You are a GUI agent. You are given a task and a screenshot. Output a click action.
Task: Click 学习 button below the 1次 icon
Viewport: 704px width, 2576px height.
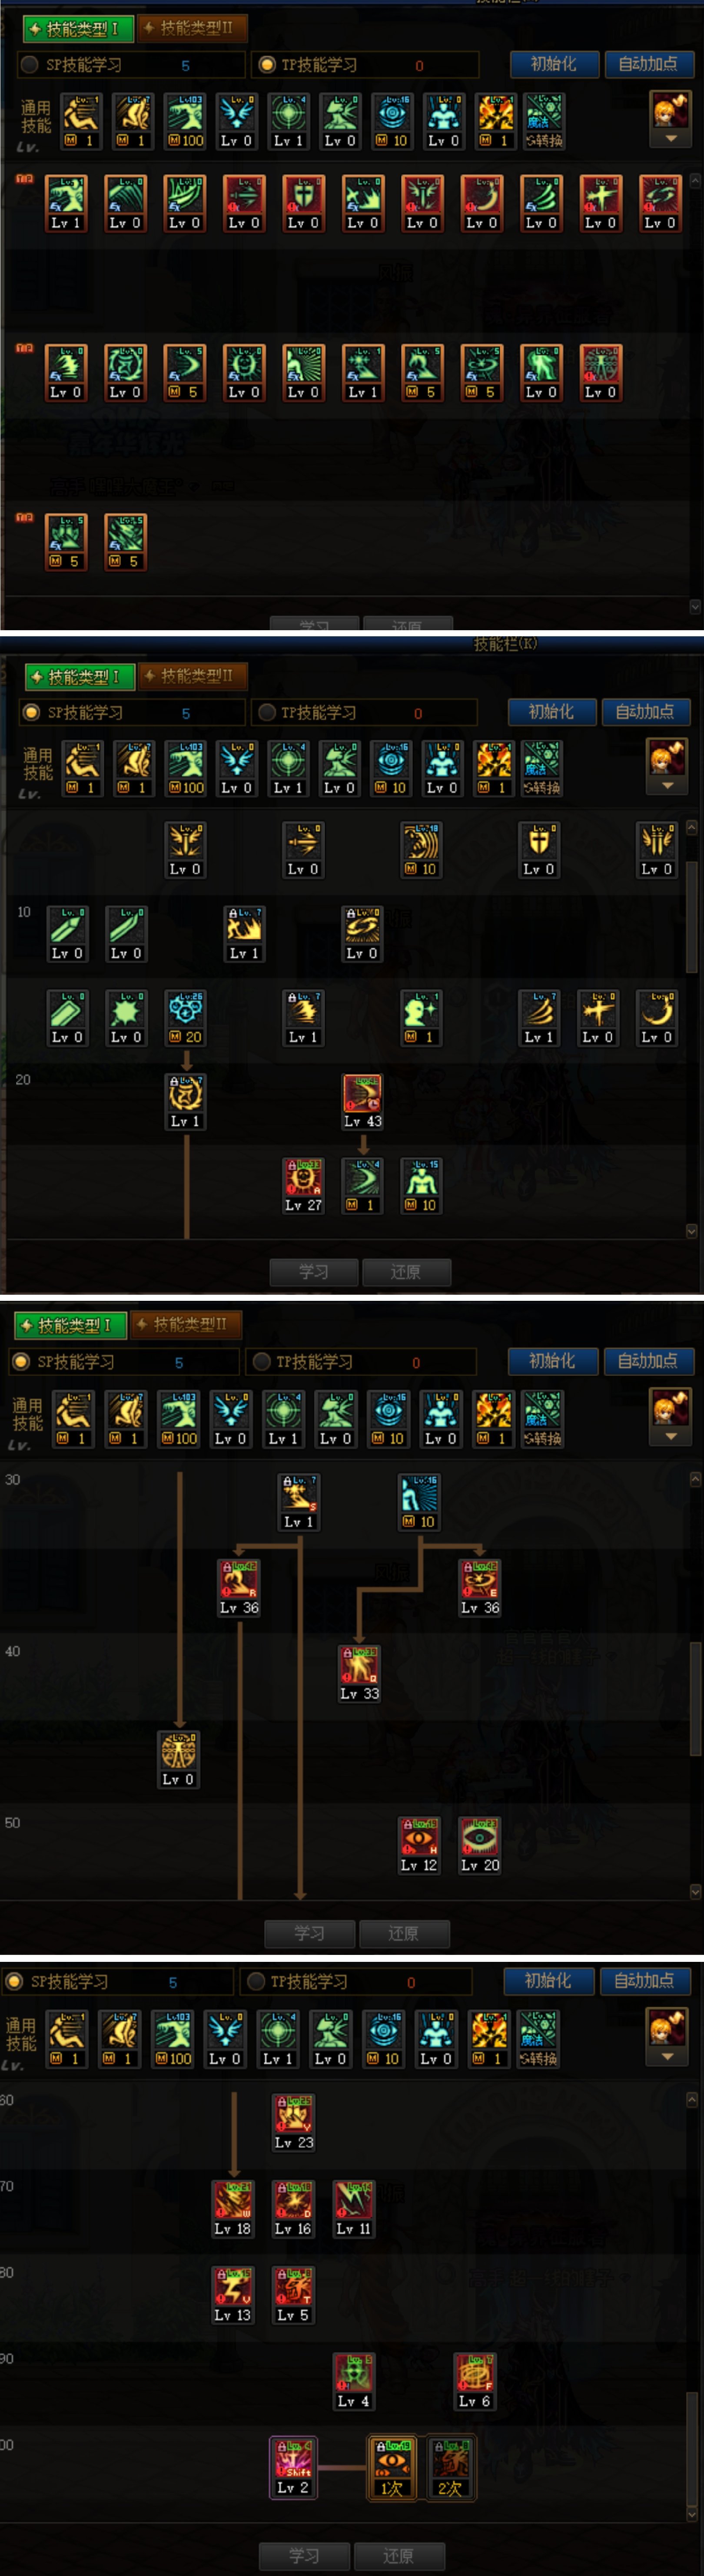tap(304, 2555)
